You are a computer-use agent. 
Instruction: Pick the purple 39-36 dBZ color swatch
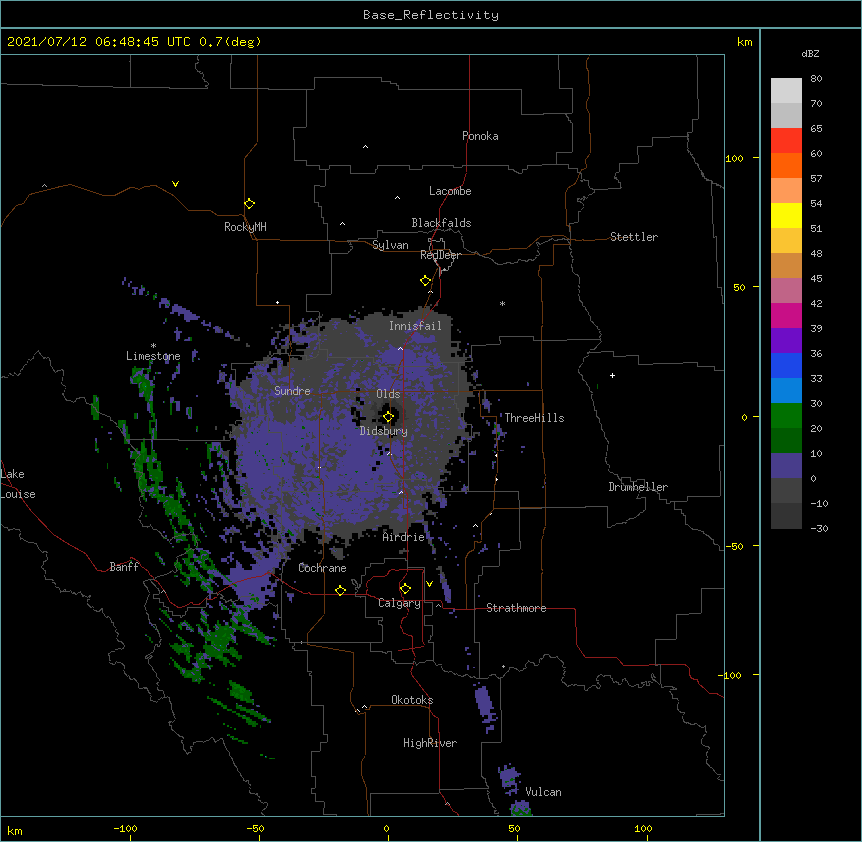pyautogui.click(x=786, y=341)
